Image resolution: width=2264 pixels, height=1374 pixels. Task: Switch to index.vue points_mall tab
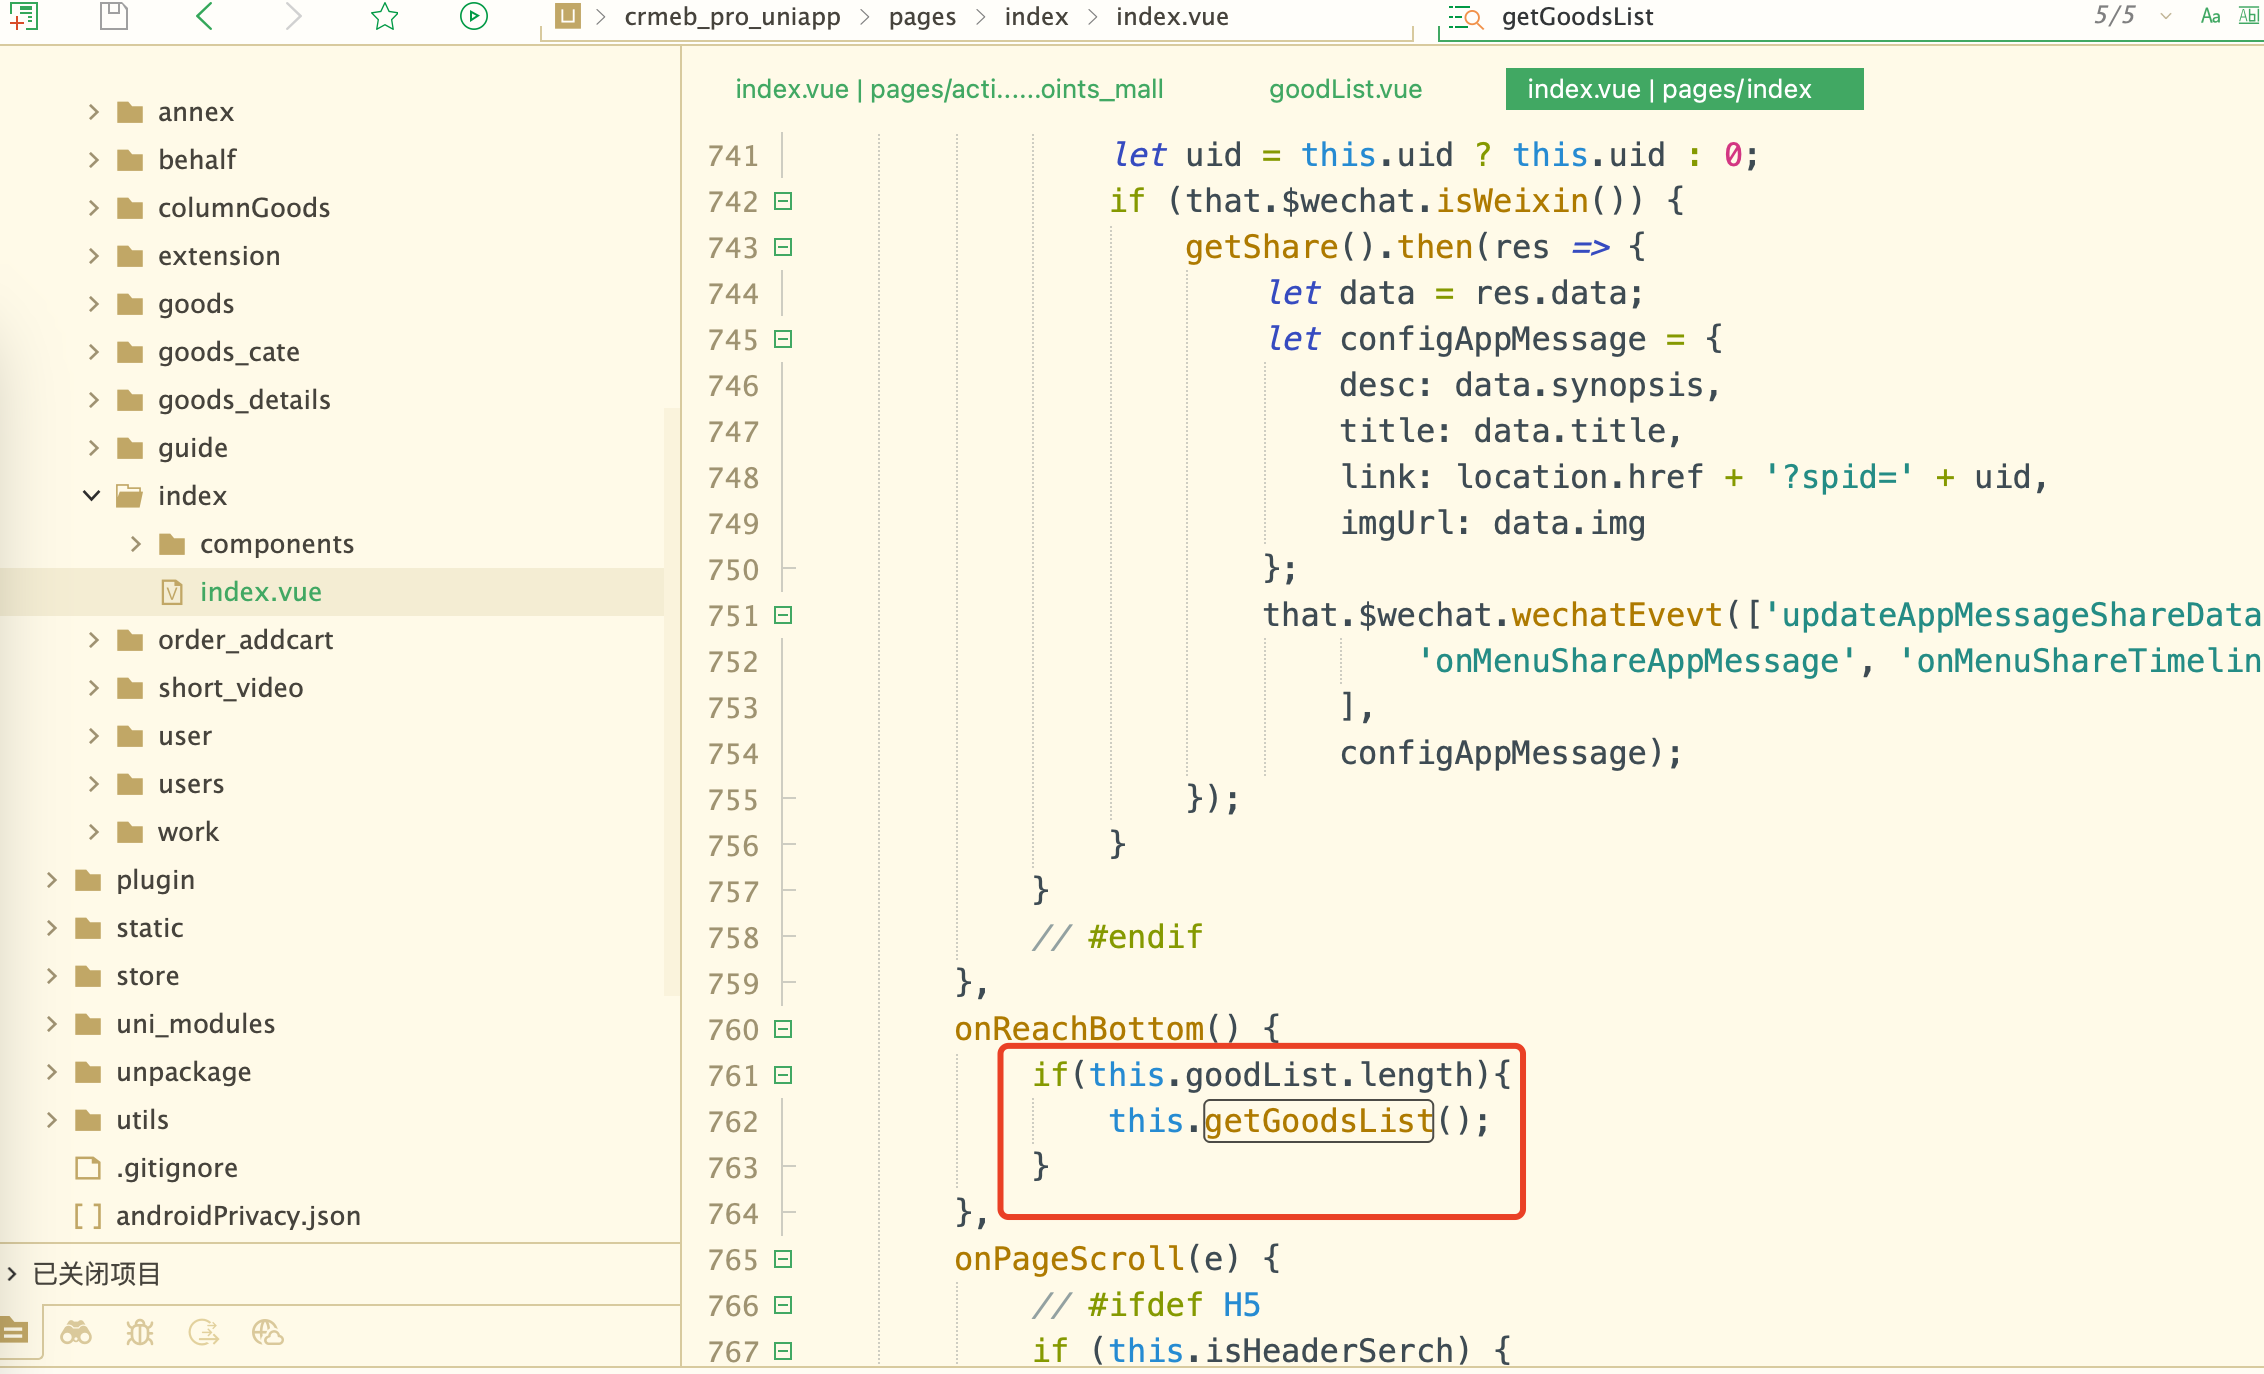point(949,89)
